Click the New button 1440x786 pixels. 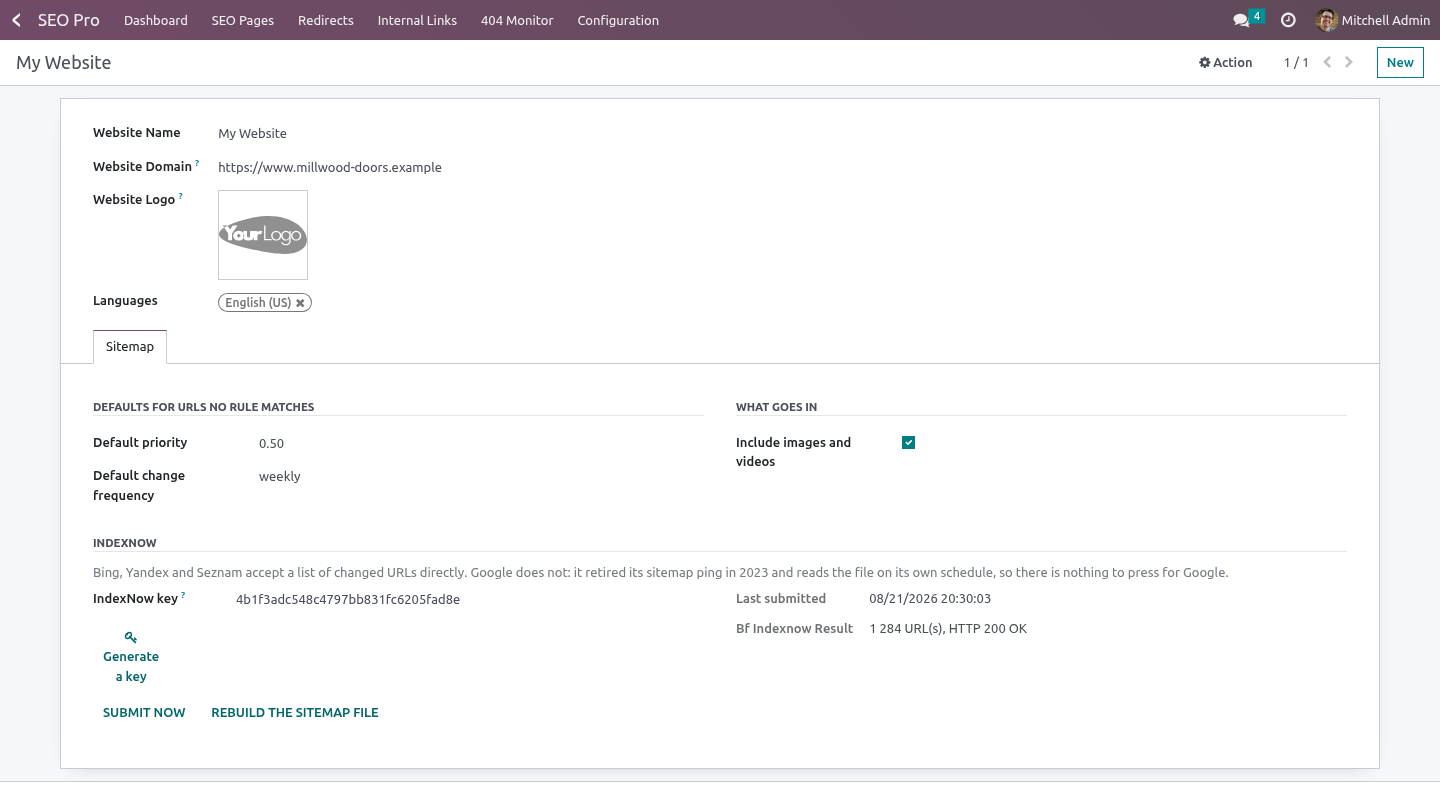pos(1400,62)
